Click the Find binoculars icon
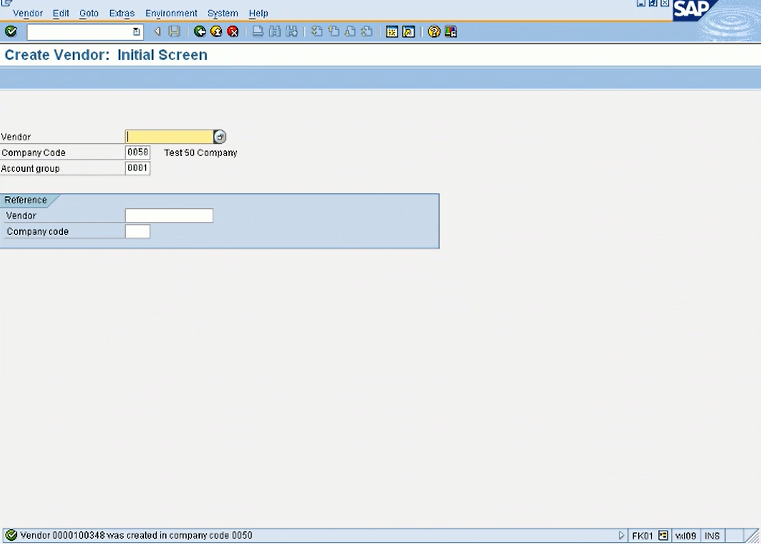The height and width of the screenshot is (544, 761). click(275, 32)
